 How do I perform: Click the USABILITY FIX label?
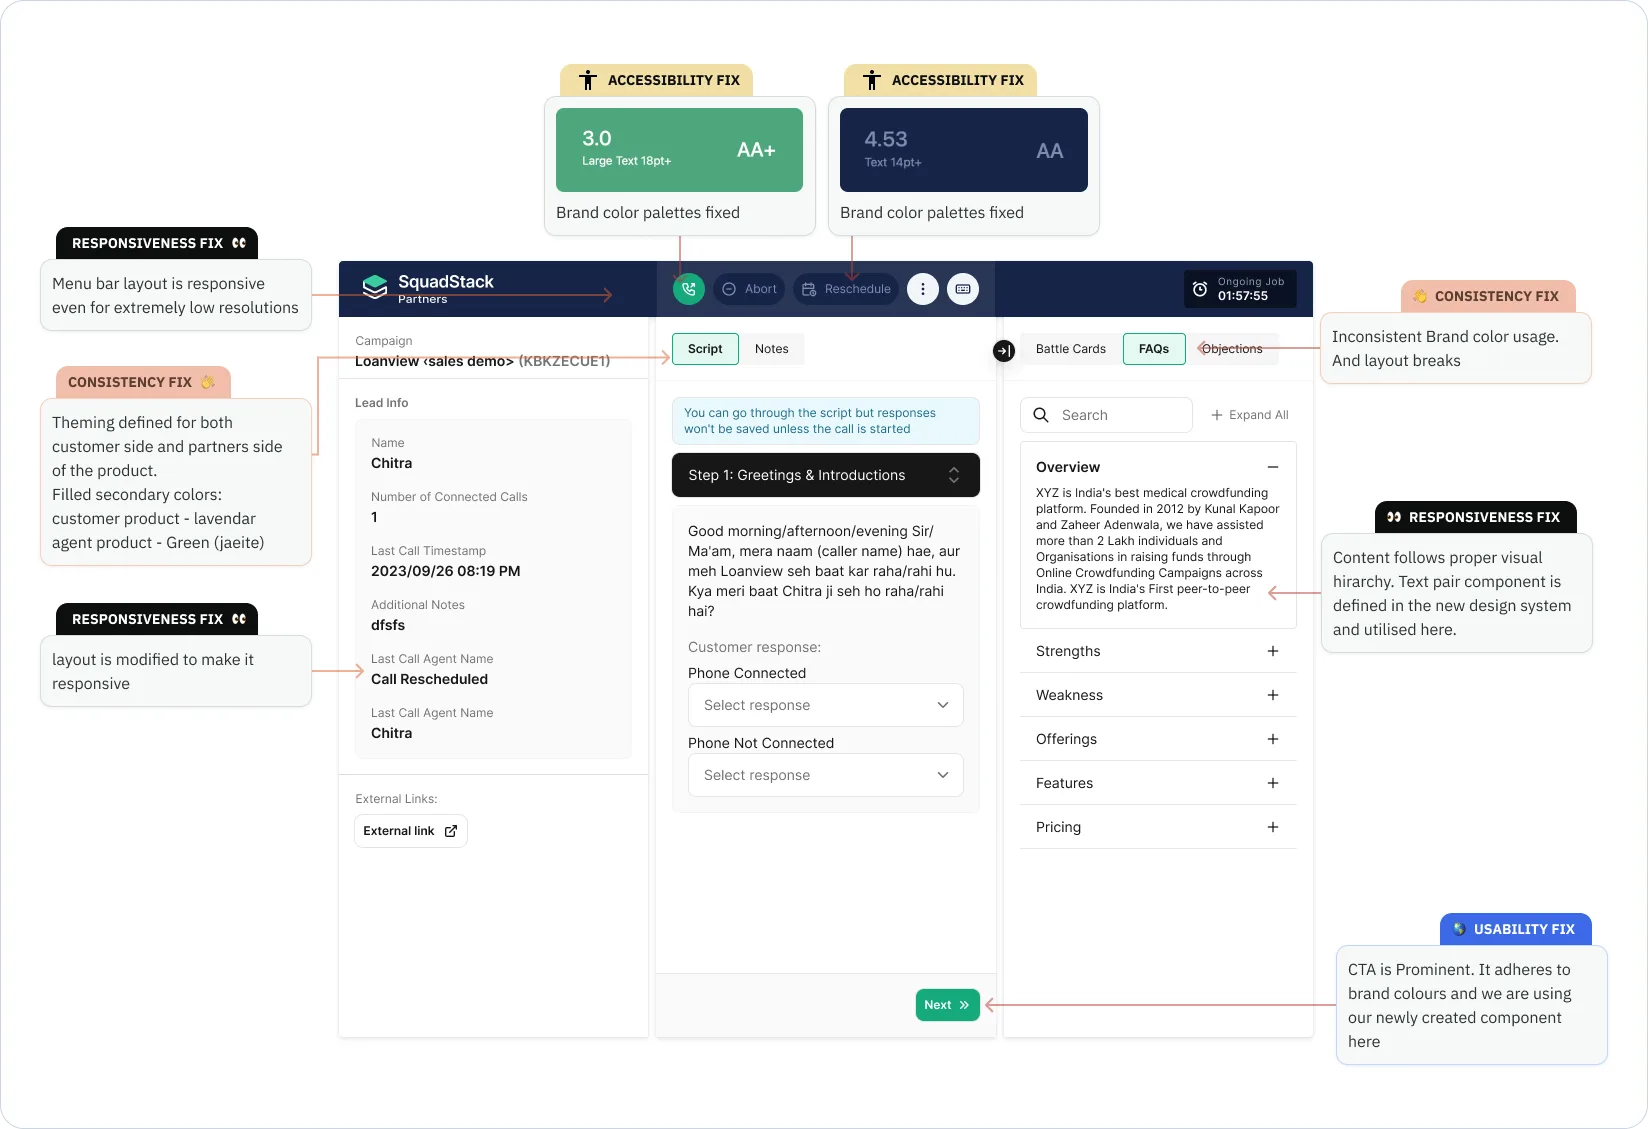1516,929
